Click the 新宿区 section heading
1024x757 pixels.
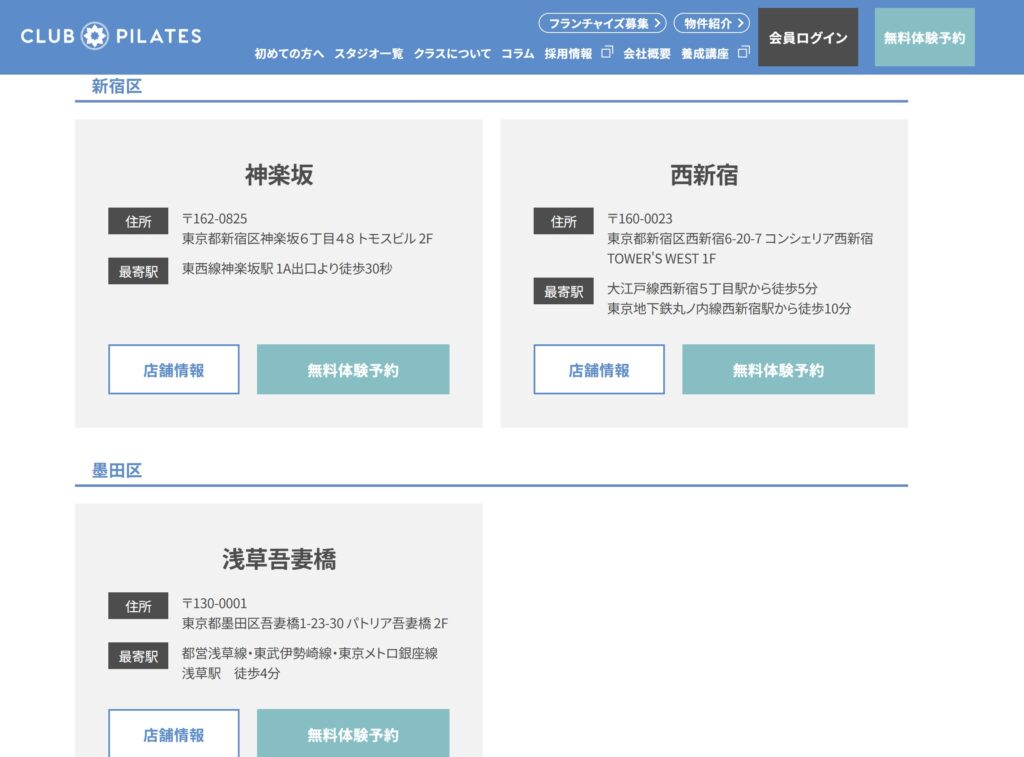[116, 86]
